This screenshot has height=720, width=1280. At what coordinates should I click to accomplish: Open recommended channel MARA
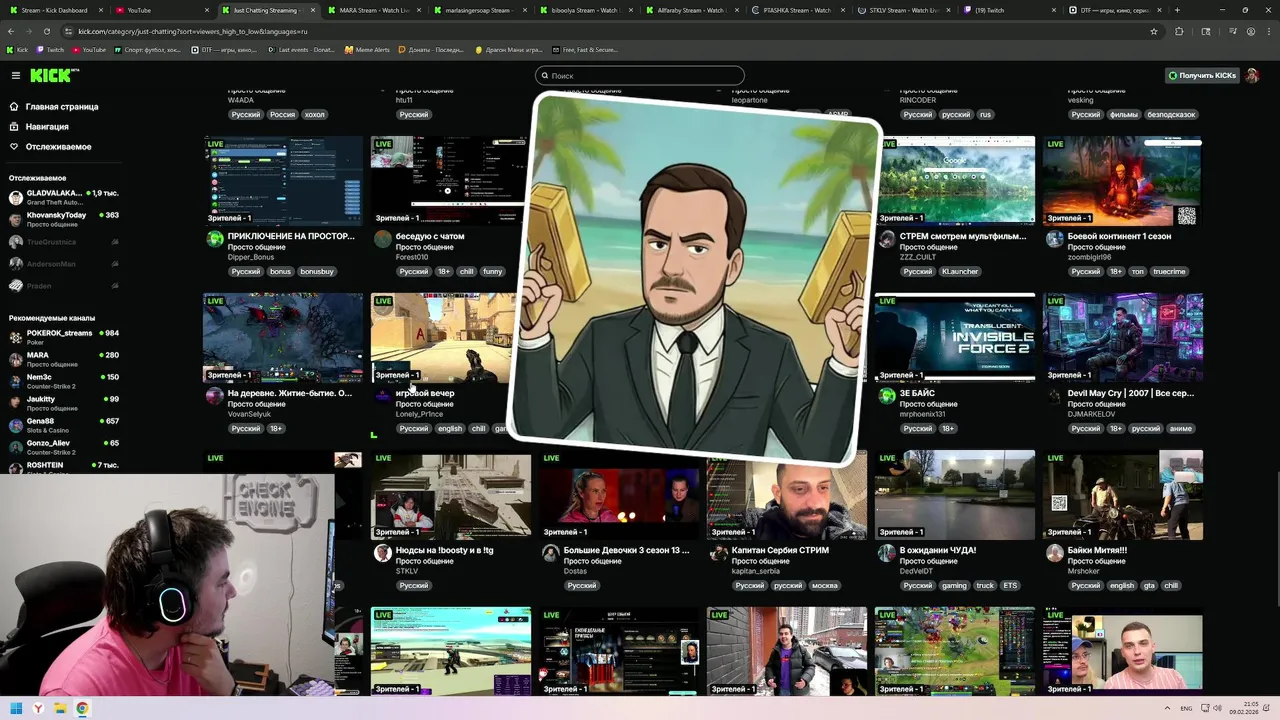64,359
